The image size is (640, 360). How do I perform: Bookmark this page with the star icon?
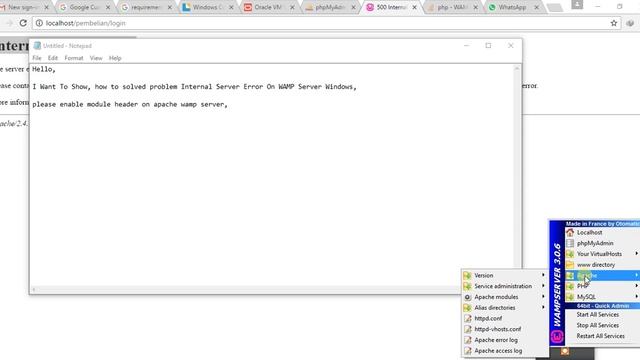click(613, 23)
